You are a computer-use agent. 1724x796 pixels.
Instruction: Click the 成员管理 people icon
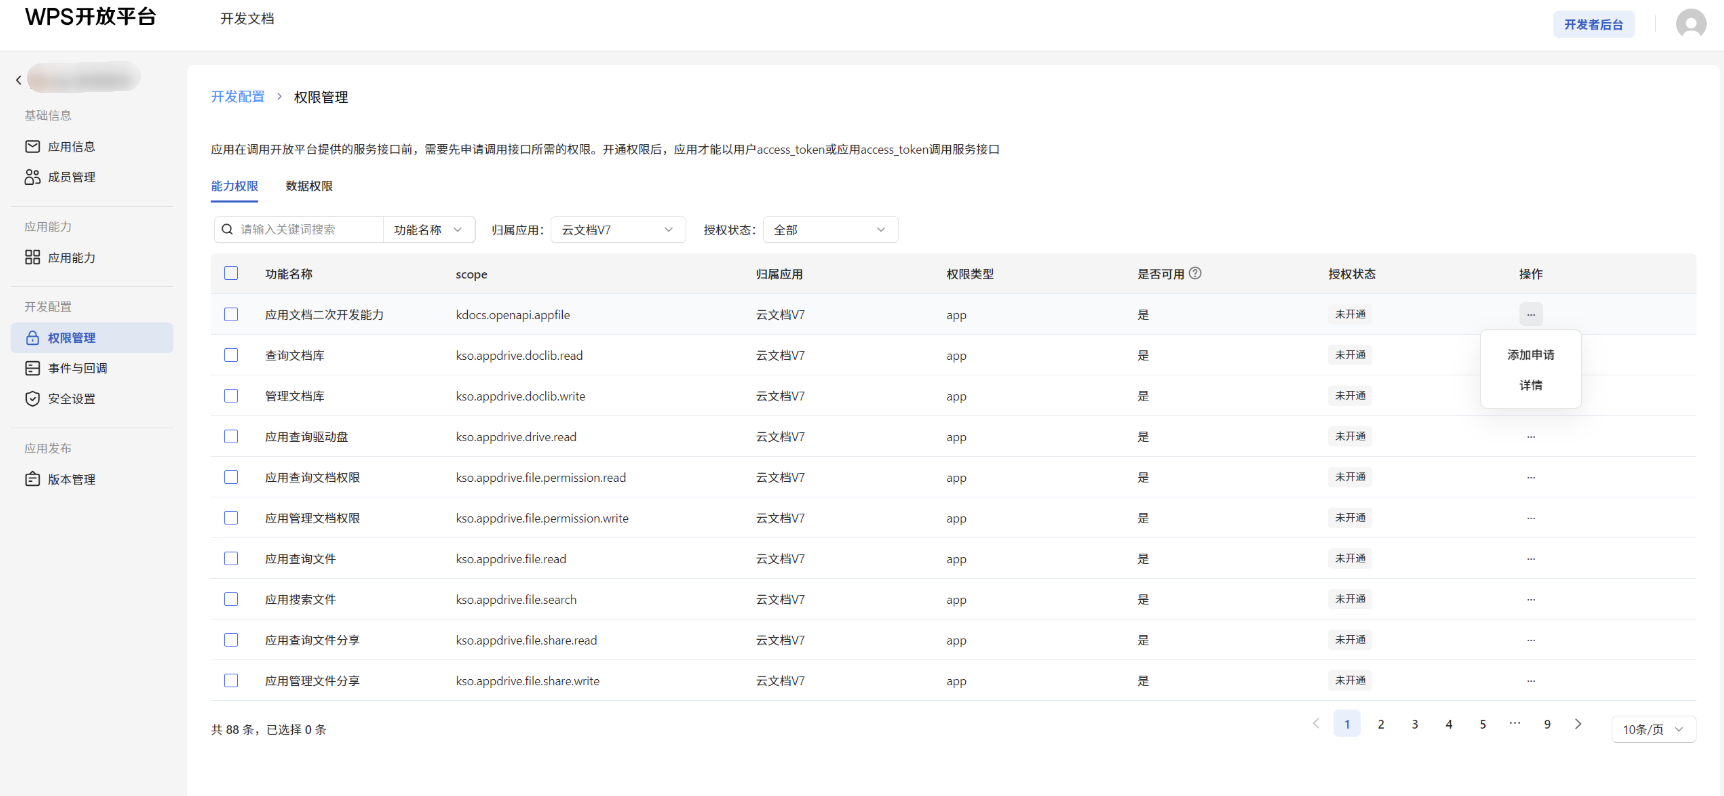click(33, 177)
